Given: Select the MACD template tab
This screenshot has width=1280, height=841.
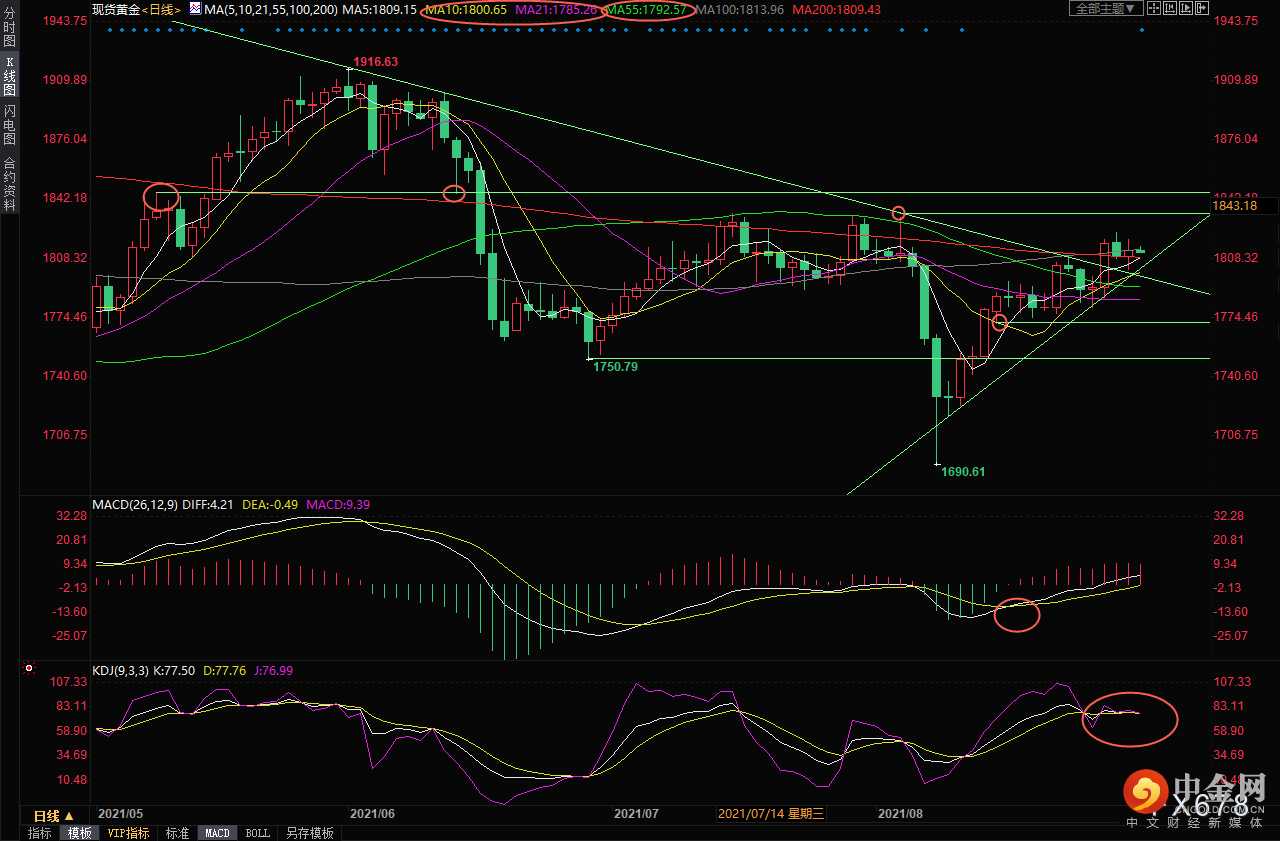Looking at the screenshot, I should (217, 833).
